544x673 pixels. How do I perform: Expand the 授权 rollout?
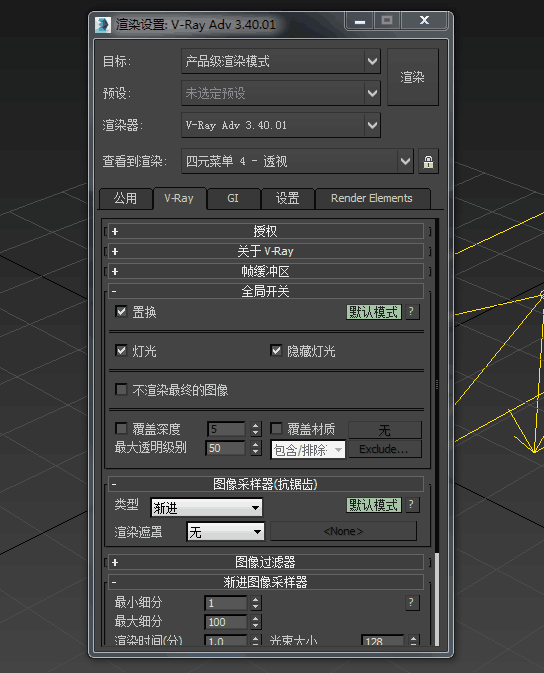(266, 231)
